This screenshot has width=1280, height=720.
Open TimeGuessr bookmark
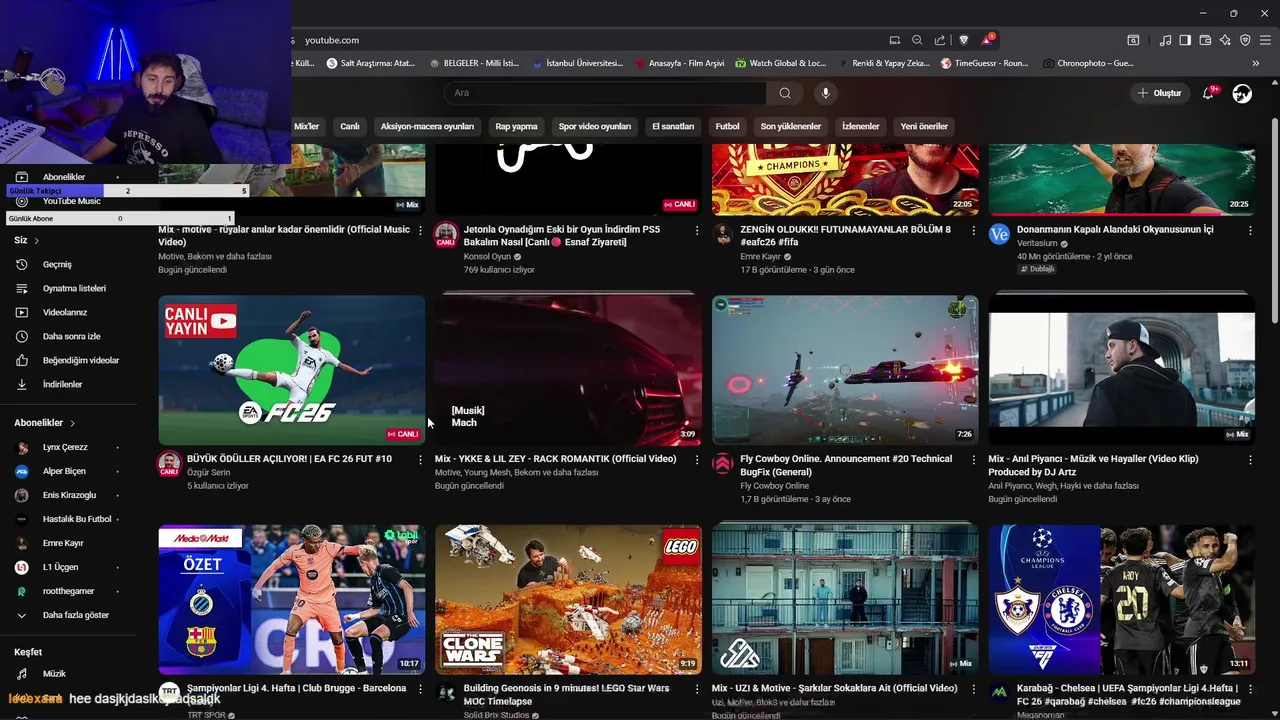coord(984,63)
